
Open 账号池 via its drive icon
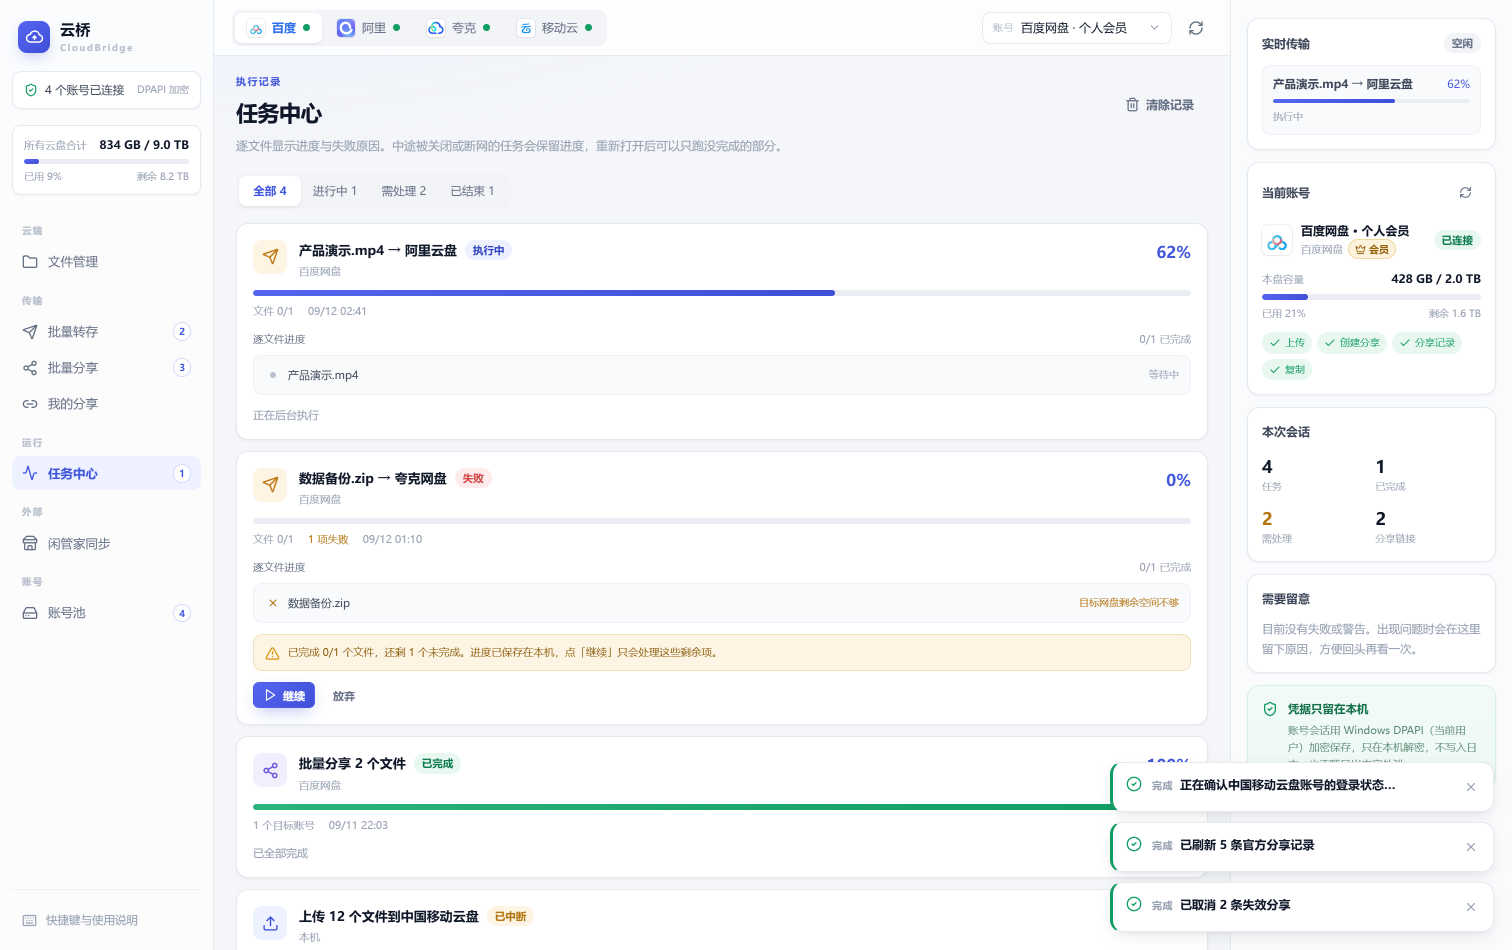30,613
